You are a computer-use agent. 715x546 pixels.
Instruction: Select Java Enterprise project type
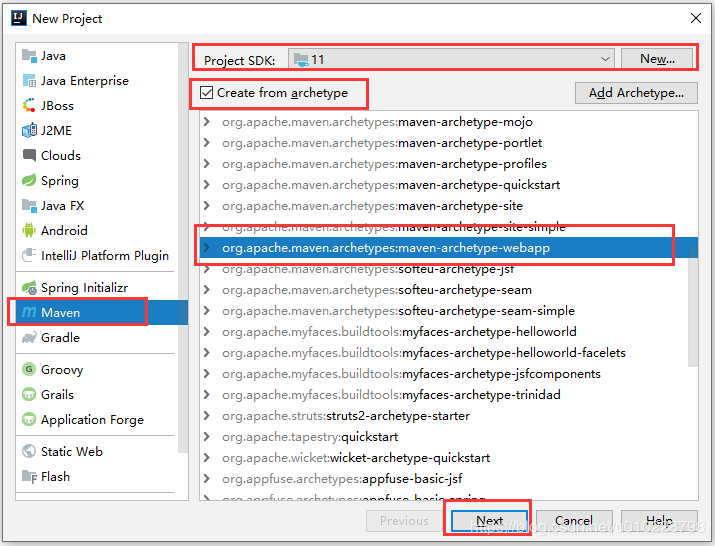point(85,81)
